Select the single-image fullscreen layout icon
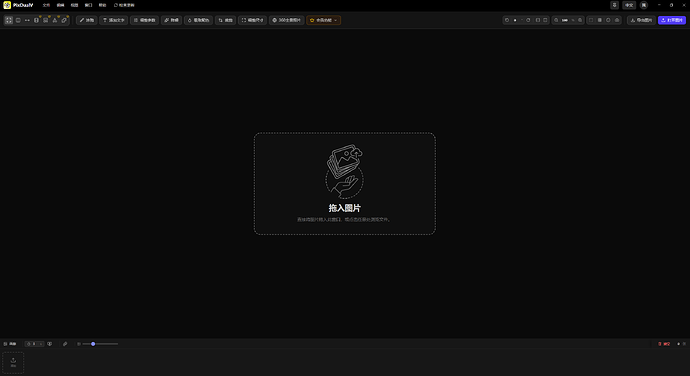 [x=9, y=20]
